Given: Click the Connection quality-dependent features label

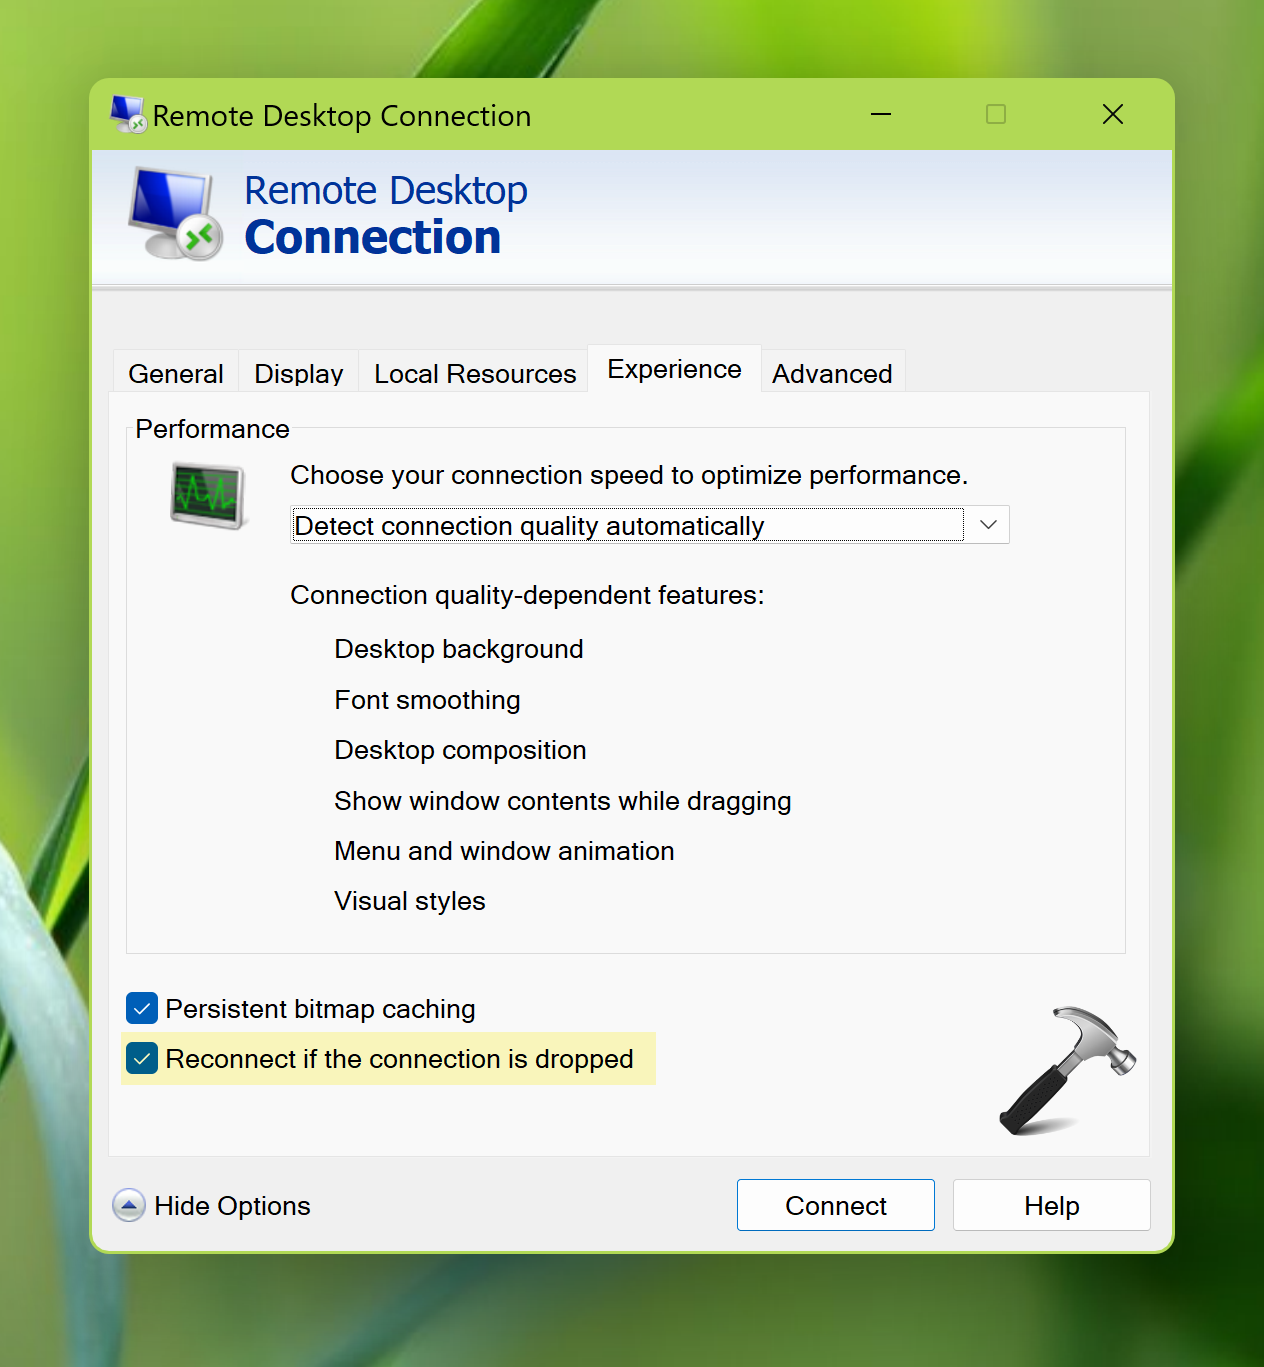Looking at the screenshot, I should click(x=528, y=595).
